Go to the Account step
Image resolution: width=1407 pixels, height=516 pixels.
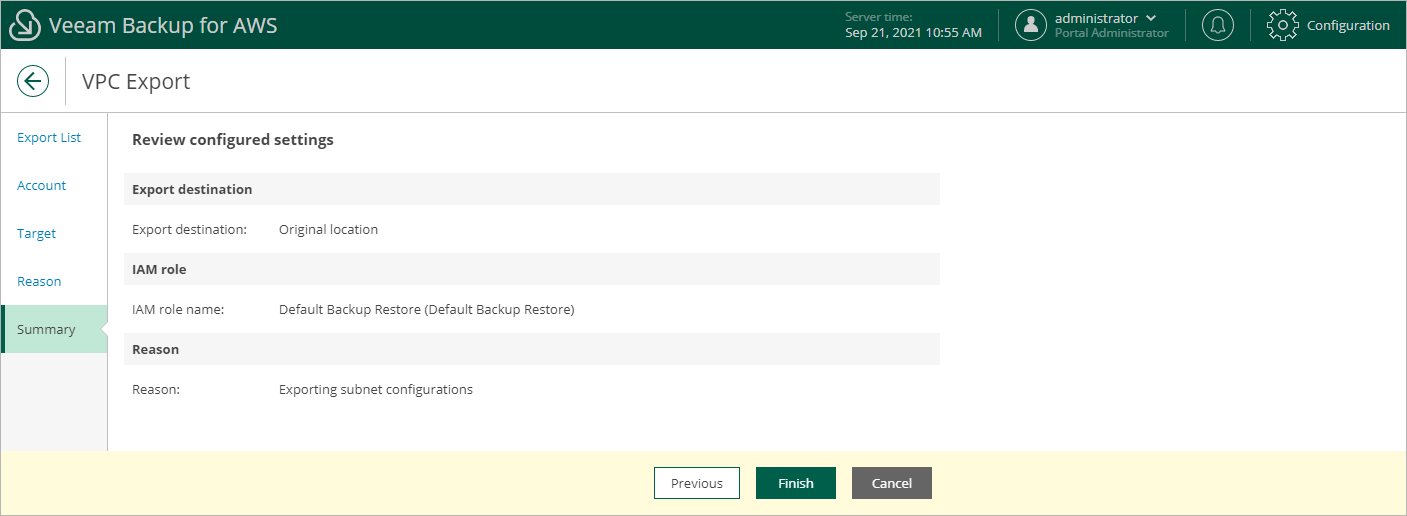point(42,185)
